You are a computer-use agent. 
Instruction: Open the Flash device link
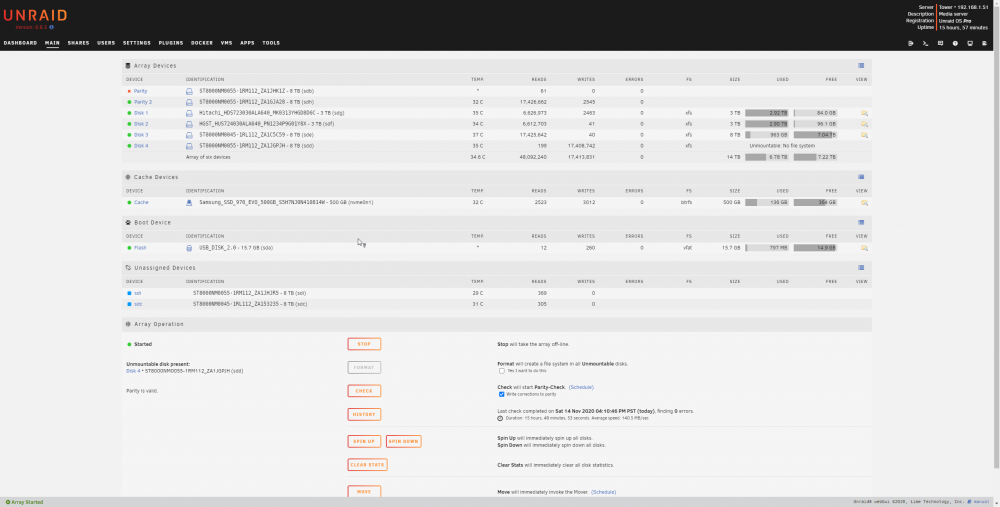[140, 247]
